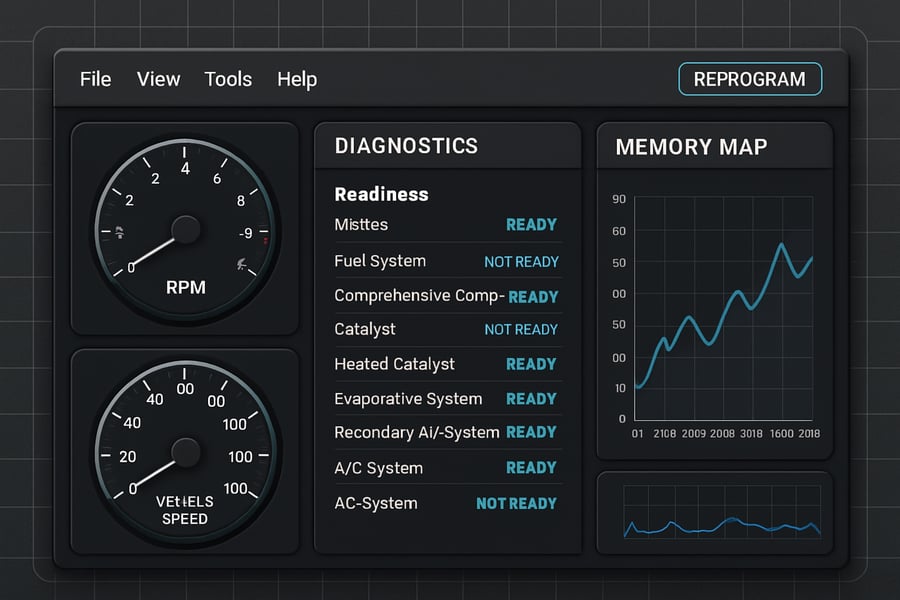Image resolution: width=900 pixels, height=600 pixels.
Task: Open the Tools menu
Action: 227,79
